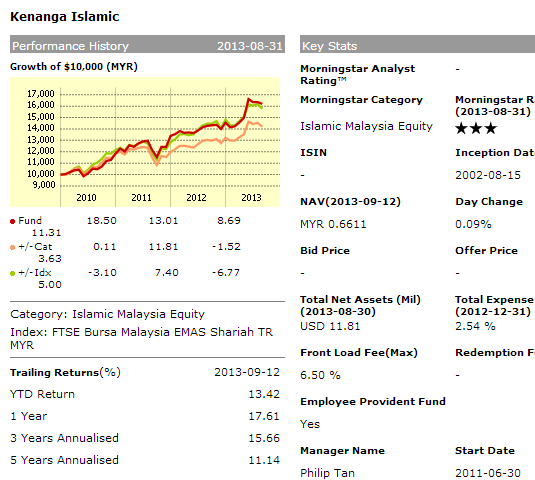This screenshot has height=480, width=535.
Task: Click the +/-Cat value 3.63
Action: (x=49, y=259)
